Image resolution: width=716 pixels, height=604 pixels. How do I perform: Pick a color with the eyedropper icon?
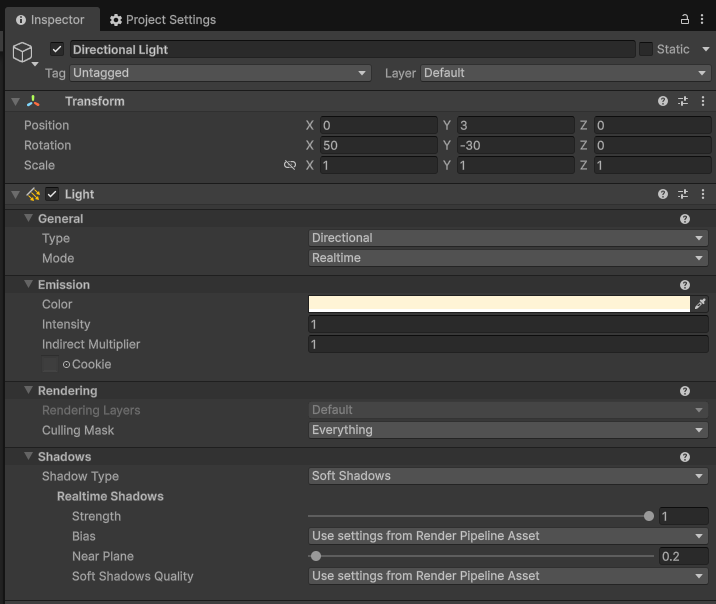[700, 304]
